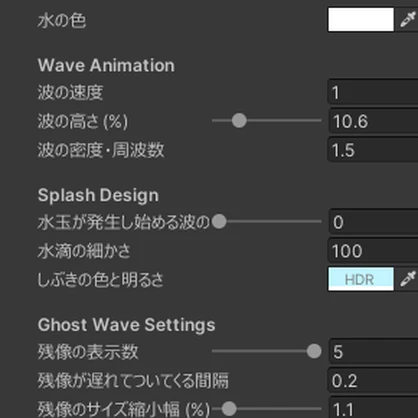
Task: Click the 波の高さ (%) slider handle
Action: [x=239, y=120]
